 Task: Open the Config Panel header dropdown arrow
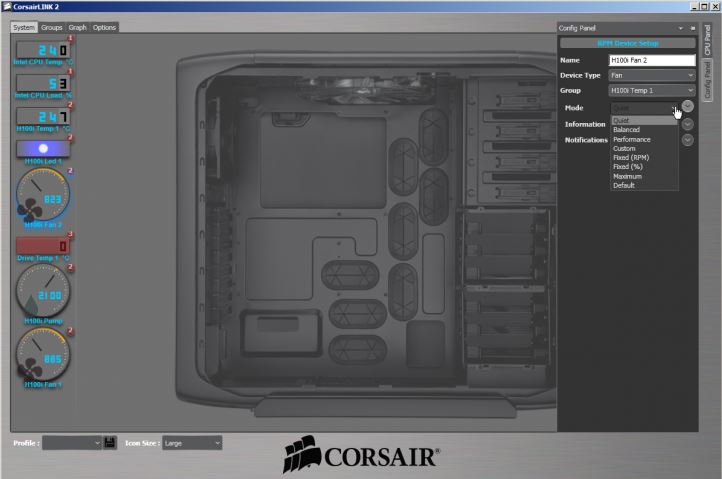[681, 28]
